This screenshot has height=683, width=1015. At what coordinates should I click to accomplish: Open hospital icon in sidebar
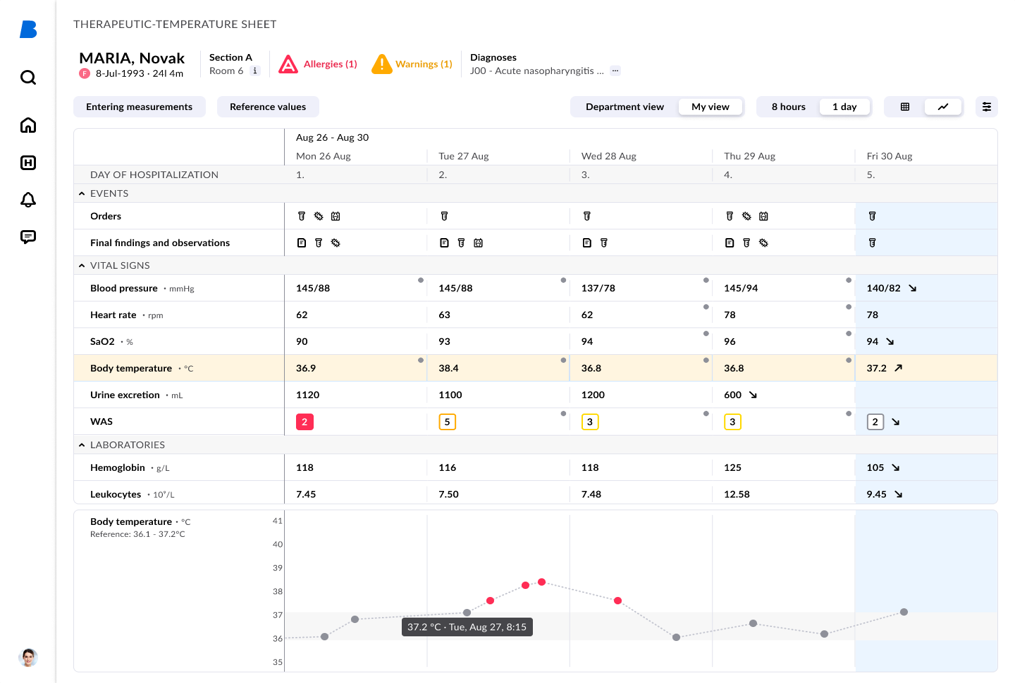[28, 163]
